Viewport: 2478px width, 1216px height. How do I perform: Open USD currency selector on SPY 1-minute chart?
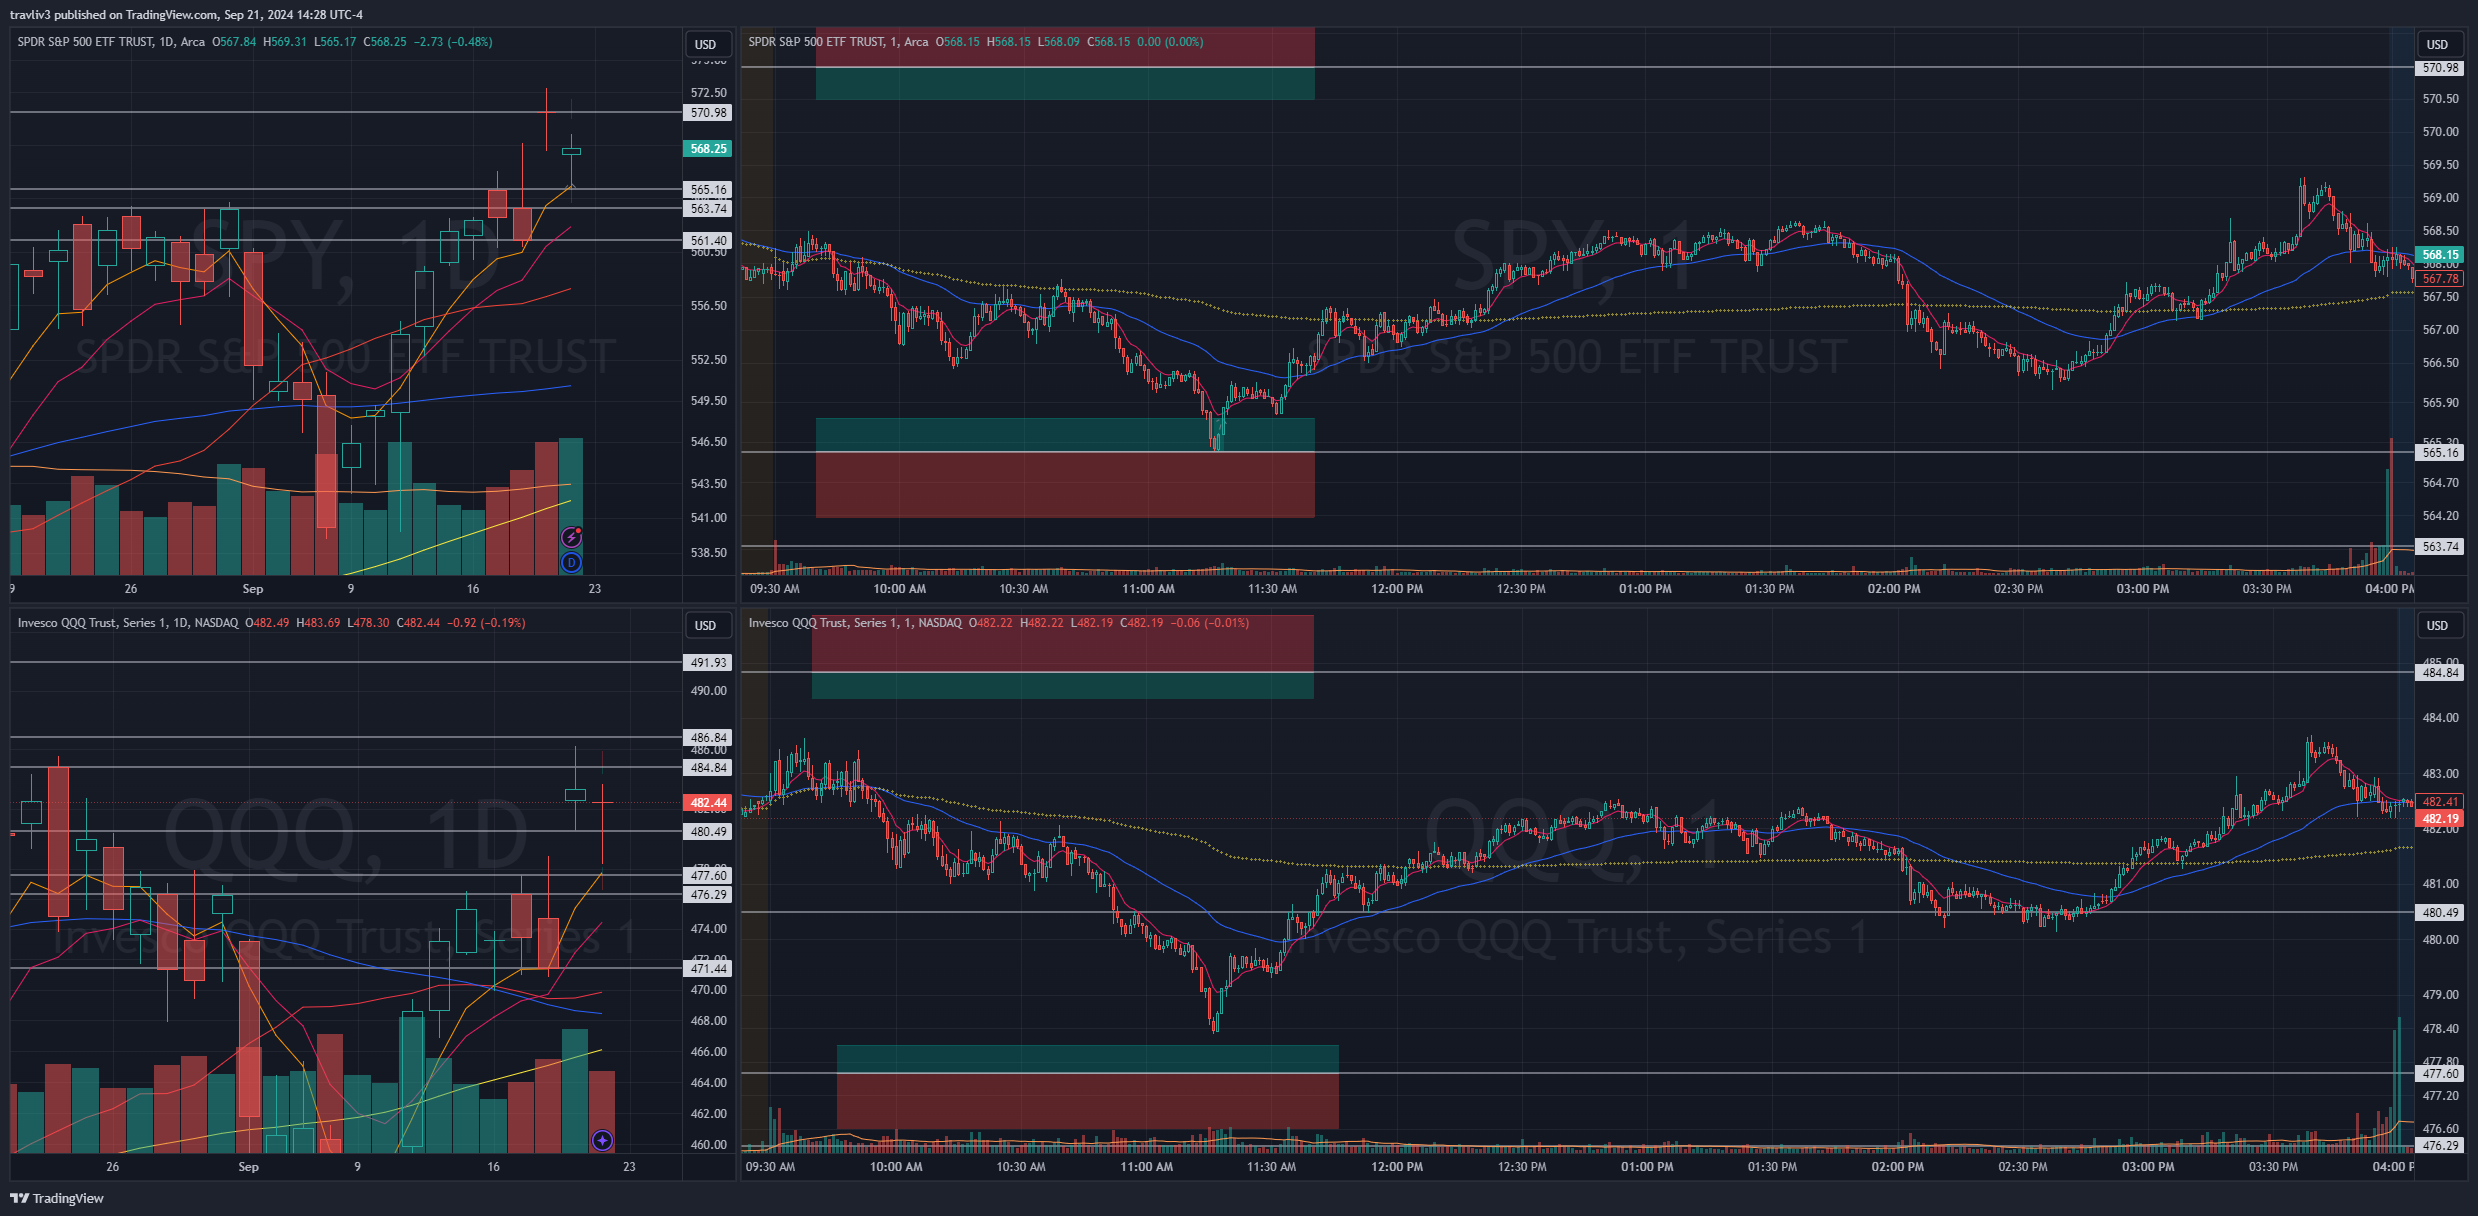2437,44
